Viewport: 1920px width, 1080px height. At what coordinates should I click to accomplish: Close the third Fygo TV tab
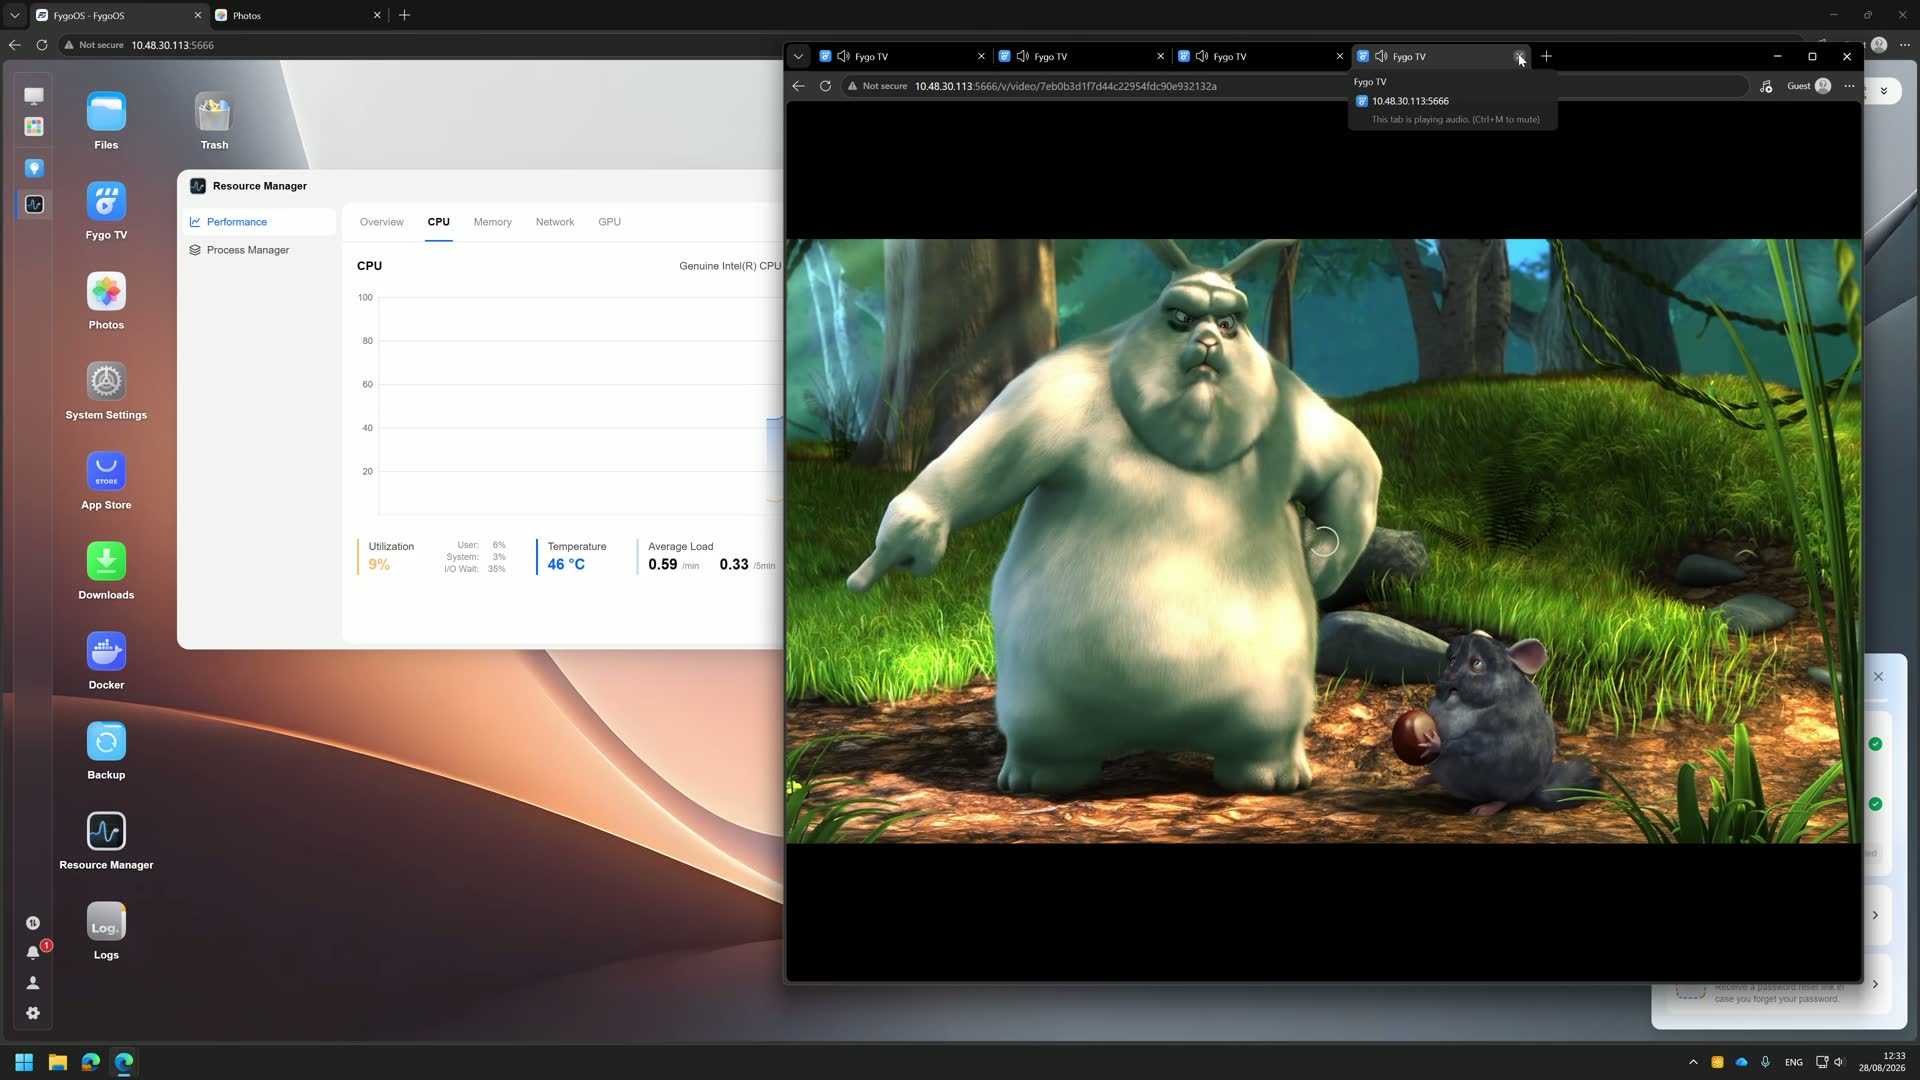(1339, 56)
